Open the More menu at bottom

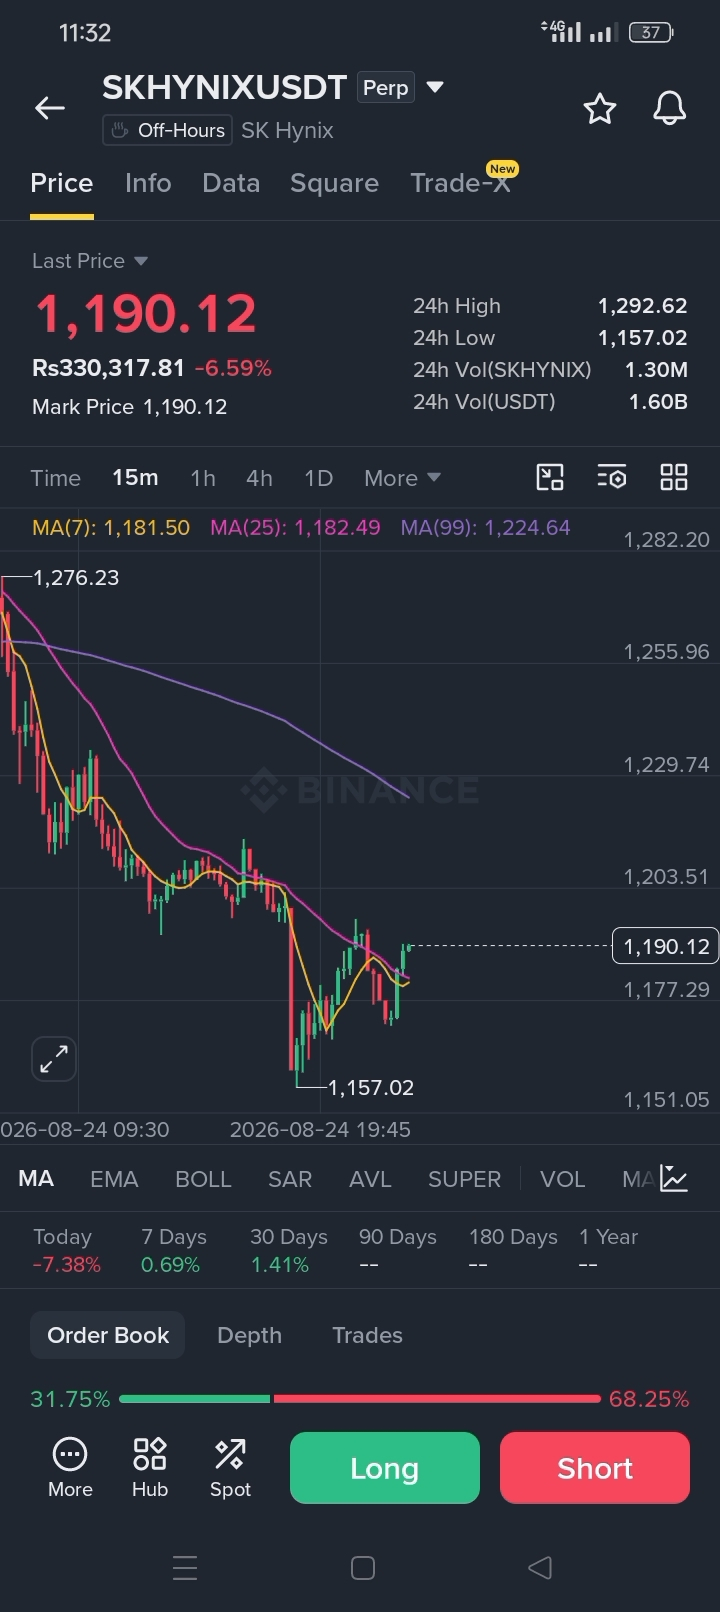[x=70, y=1467]
